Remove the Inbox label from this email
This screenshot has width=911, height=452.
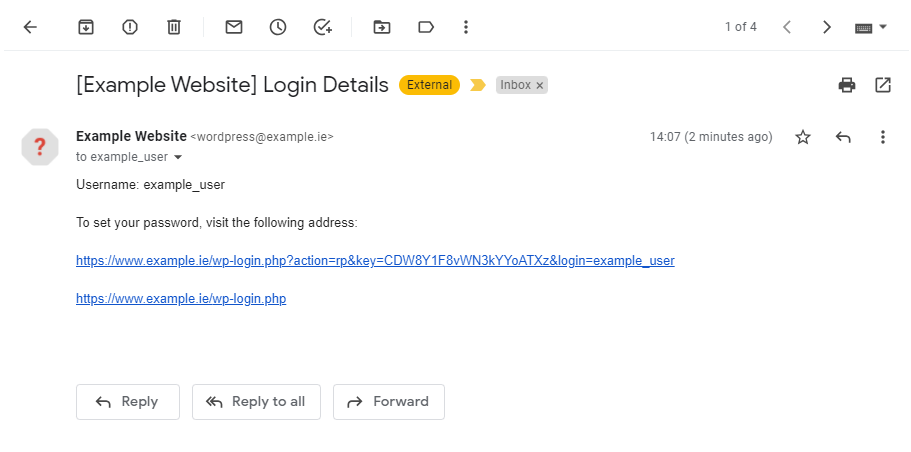540,86
